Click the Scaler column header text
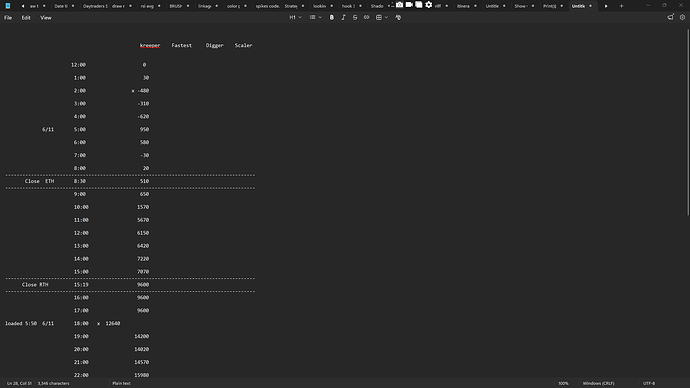 pos(243,45)
